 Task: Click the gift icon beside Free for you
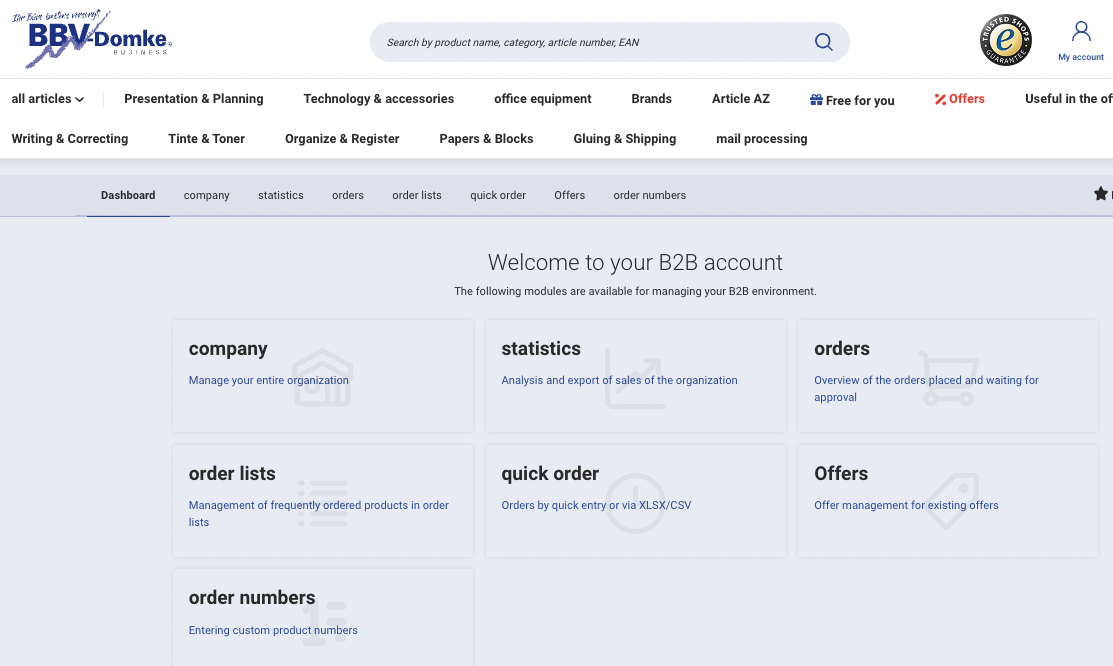click(816, 100)
